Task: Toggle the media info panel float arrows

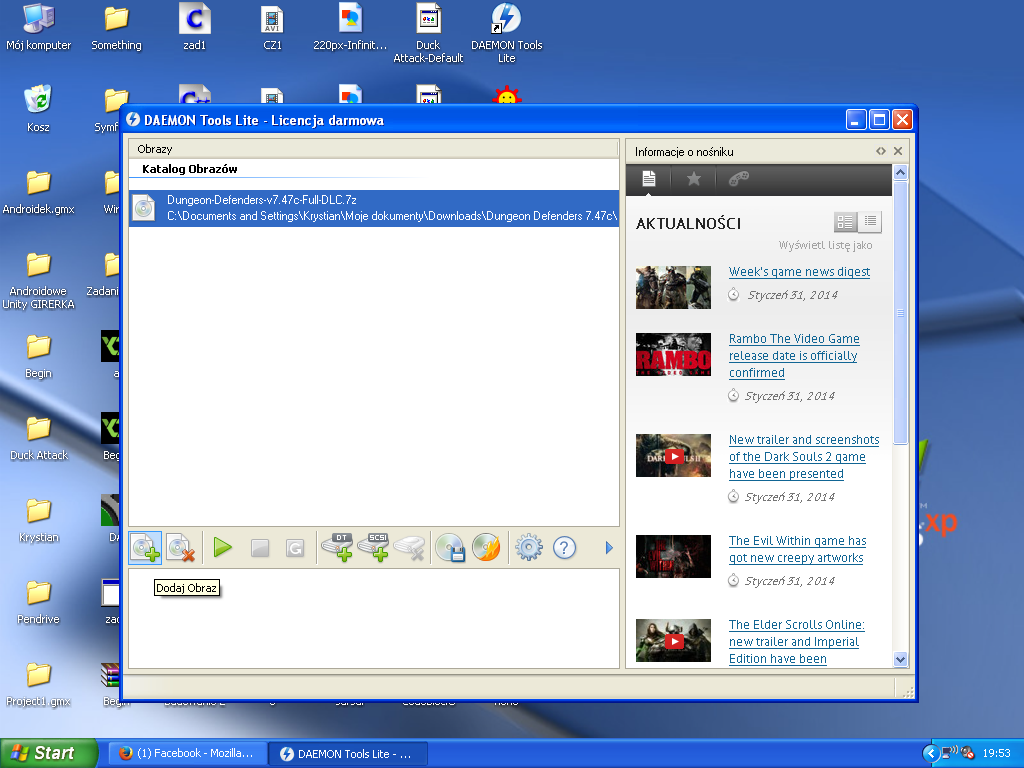Action: [x=881, y=151]
